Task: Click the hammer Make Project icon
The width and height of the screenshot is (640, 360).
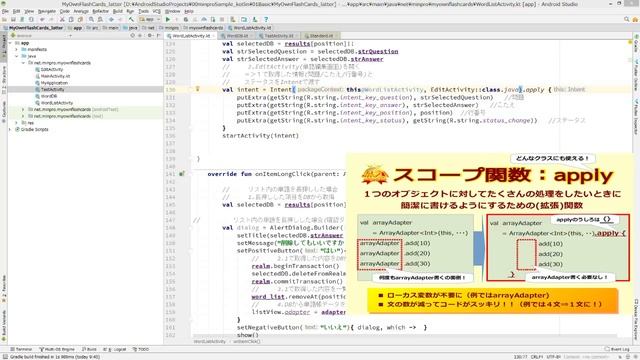Action: click(131, 19)
